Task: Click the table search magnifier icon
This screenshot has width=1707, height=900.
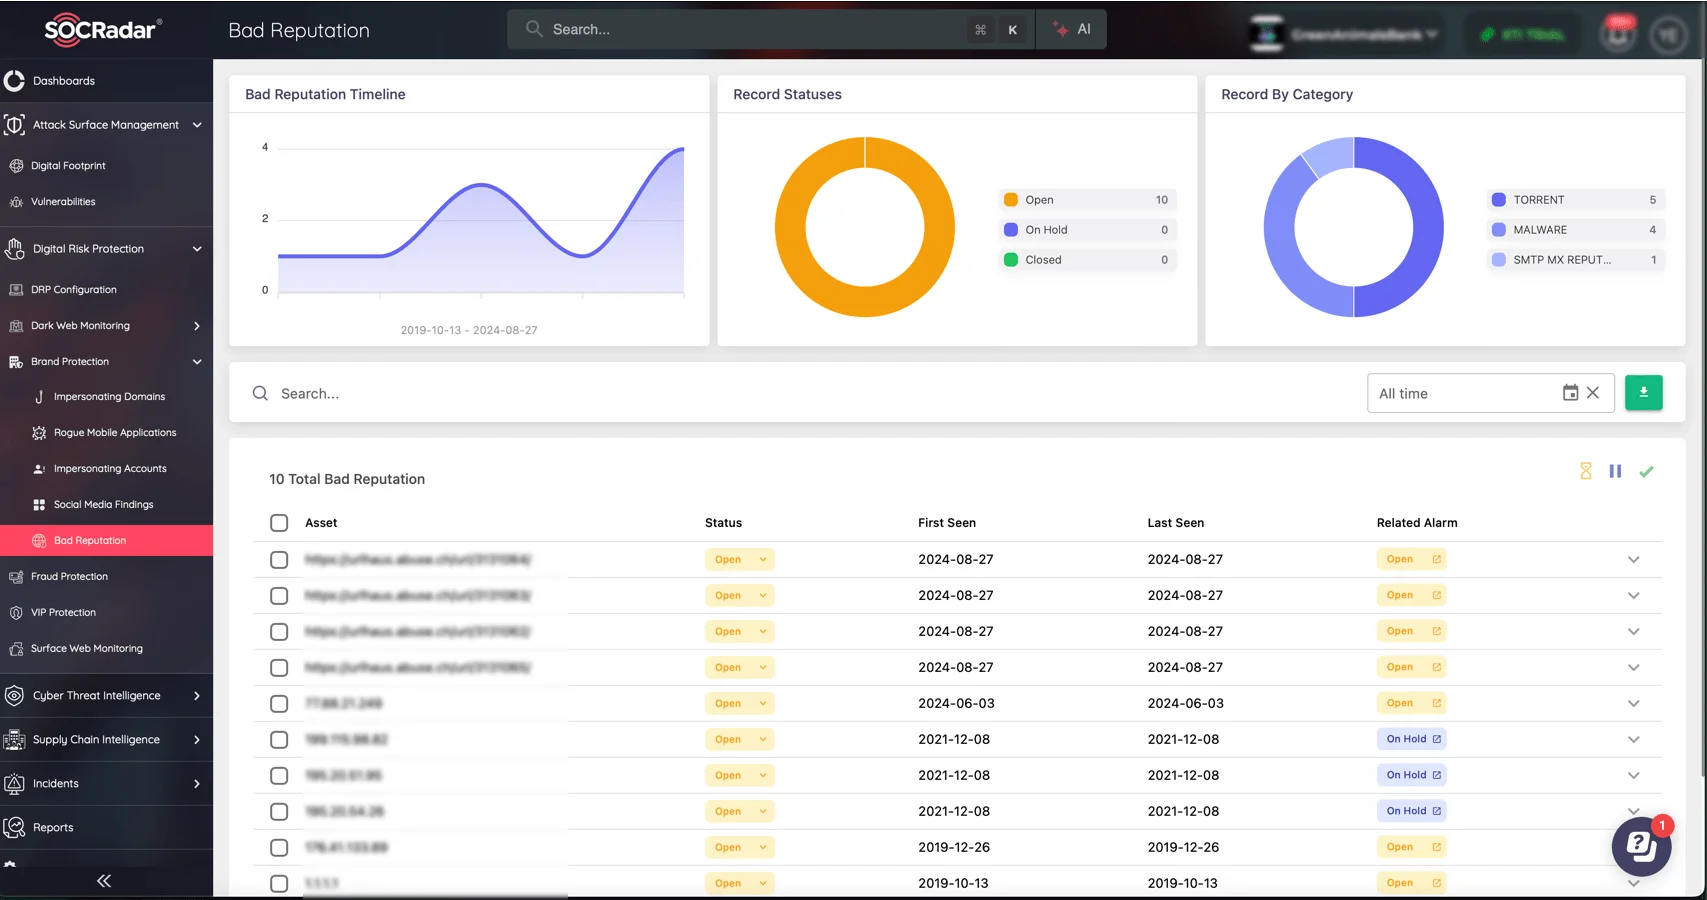Action: pyautogui.click(x=260, y=394)
